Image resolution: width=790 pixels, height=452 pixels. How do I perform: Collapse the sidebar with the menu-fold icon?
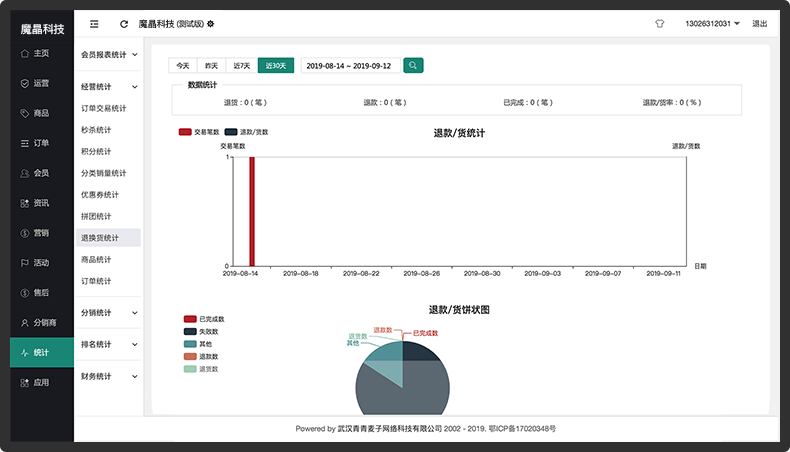[x=94, y=23]
